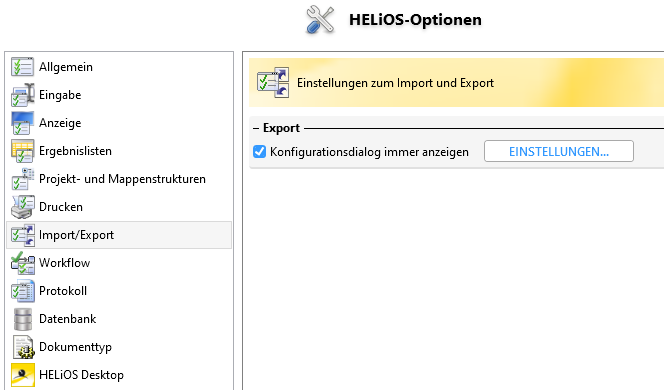Open the EINSTELLUNGEN... export settings
The image size is (664, 390).
559,151
